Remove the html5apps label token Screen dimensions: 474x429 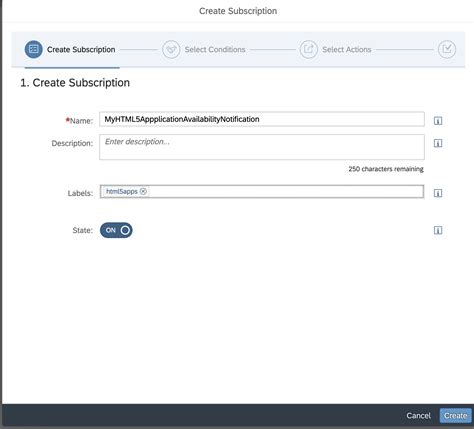[143, 191]
